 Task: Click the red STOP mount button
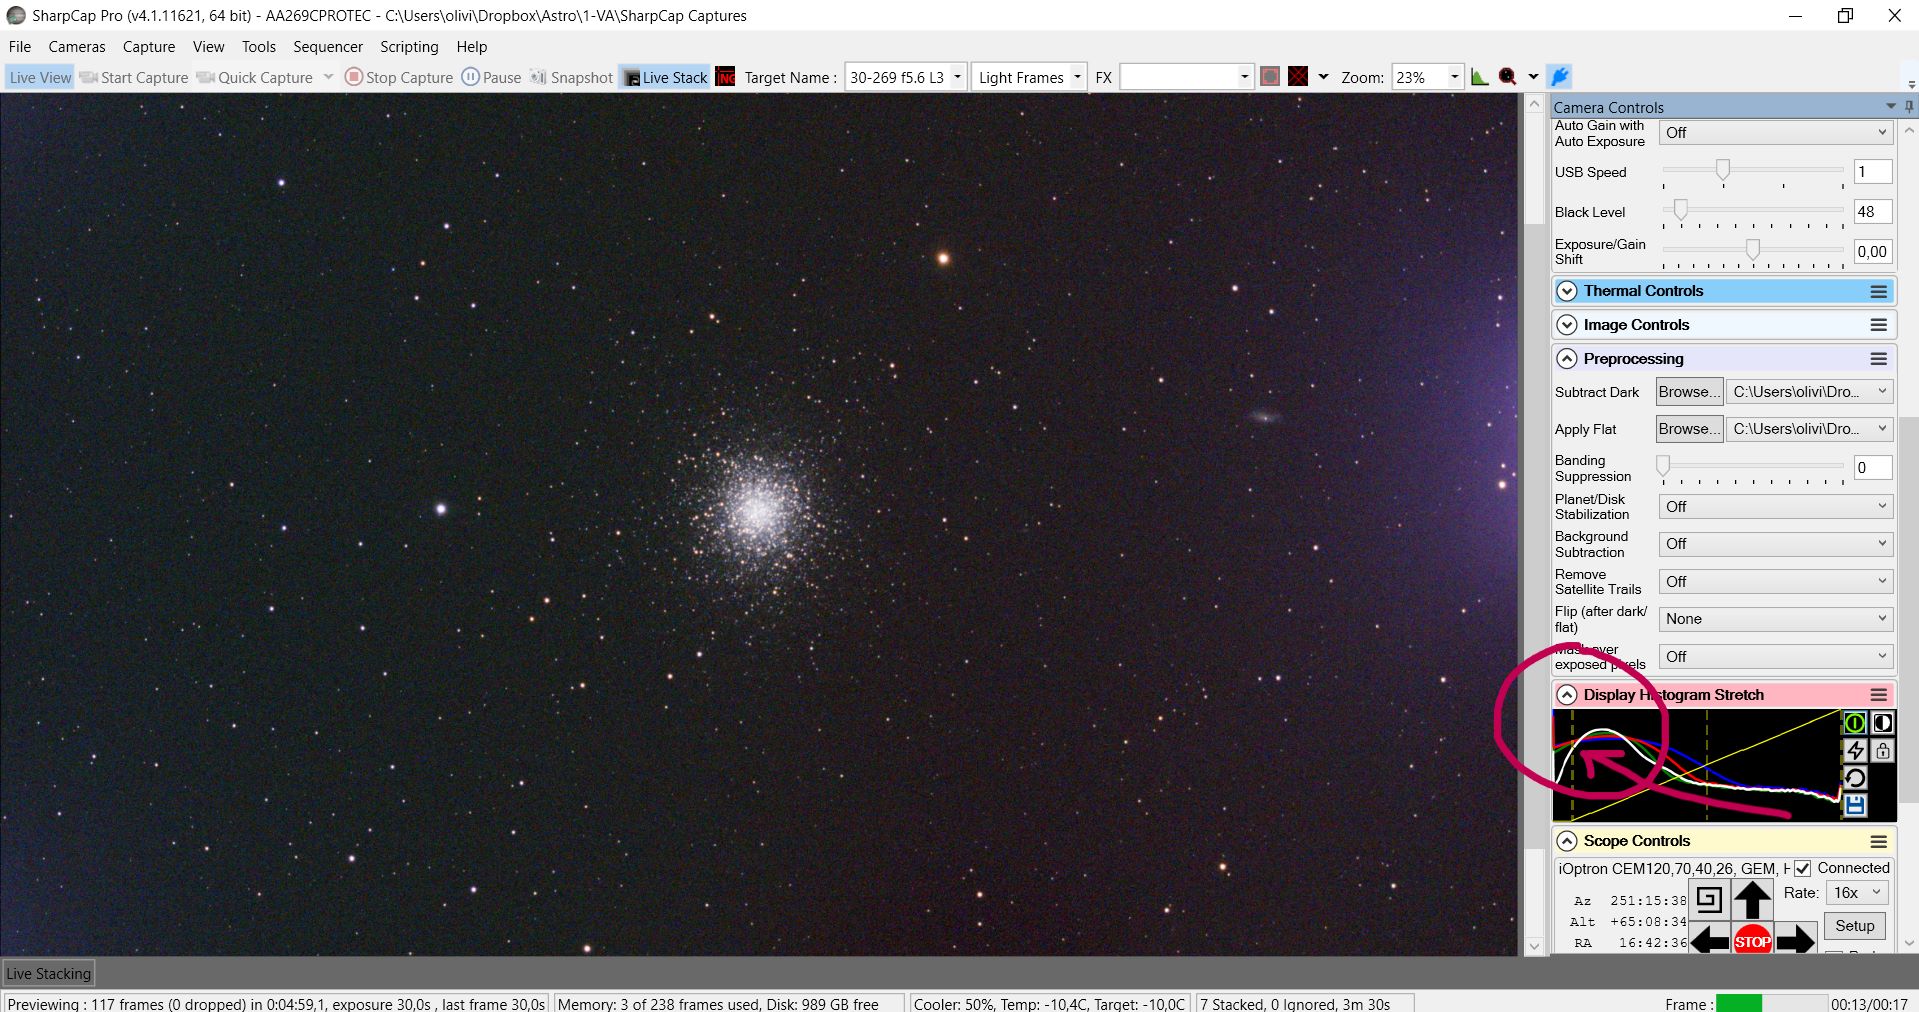point(1752,941)
